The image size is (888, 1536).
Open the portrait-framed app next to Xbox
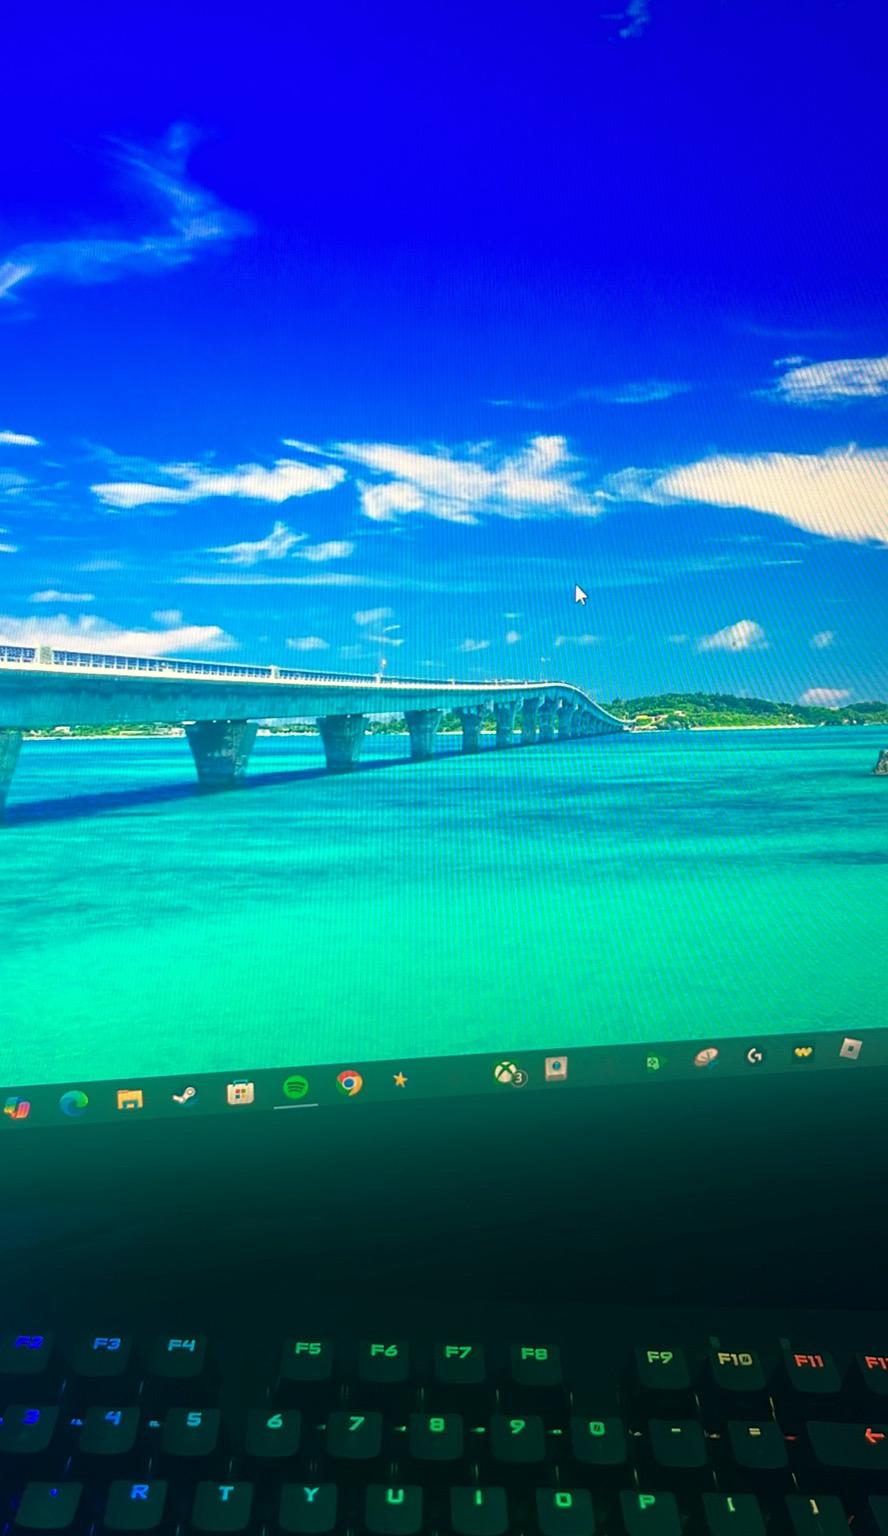556,1068
